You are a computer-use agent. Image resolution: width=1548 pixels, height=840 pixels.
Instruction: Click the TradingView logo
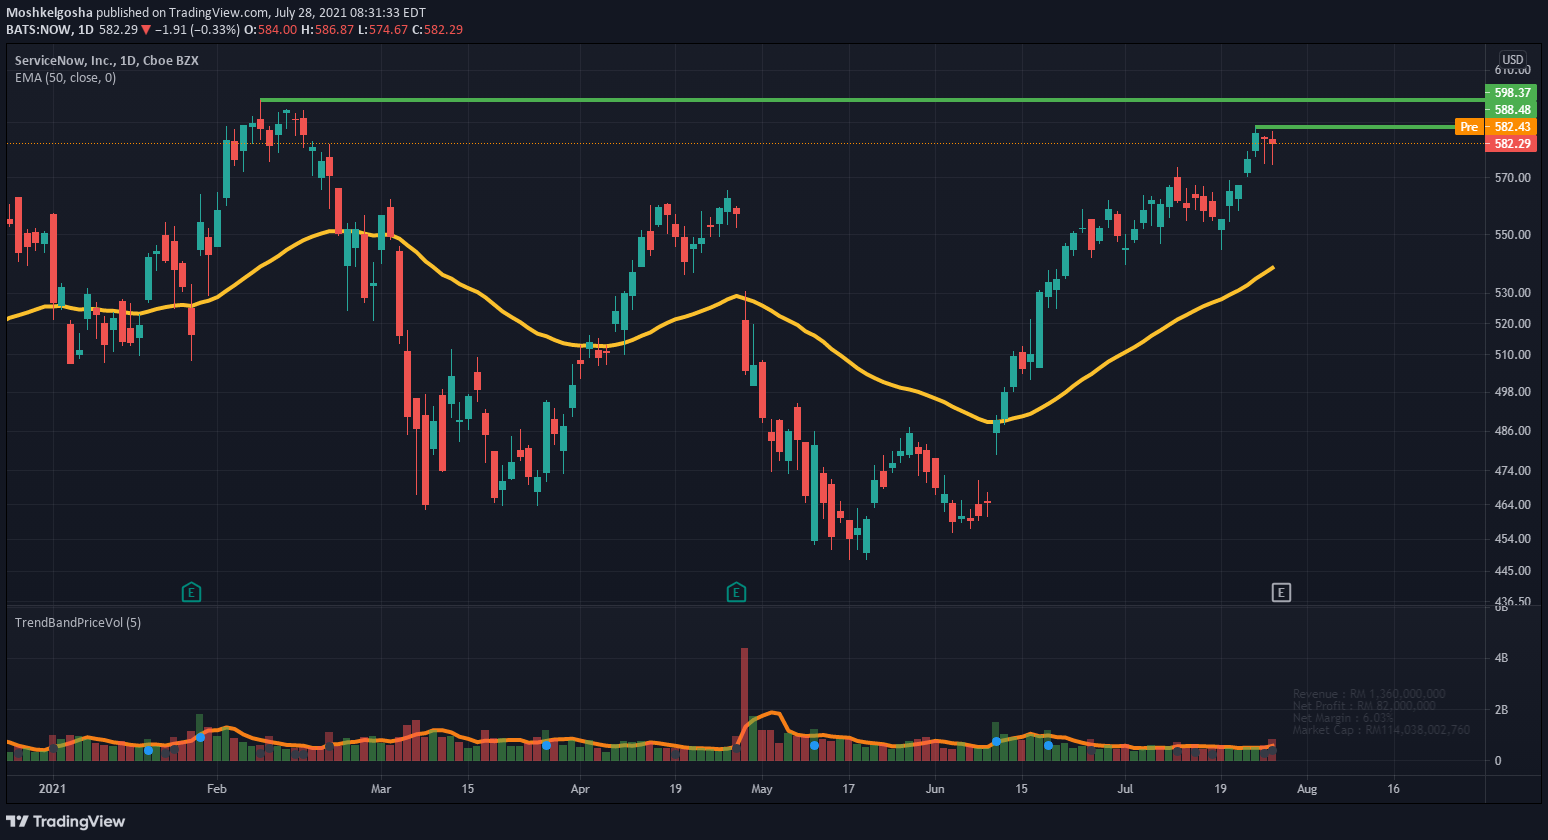(x=66, y=822)
